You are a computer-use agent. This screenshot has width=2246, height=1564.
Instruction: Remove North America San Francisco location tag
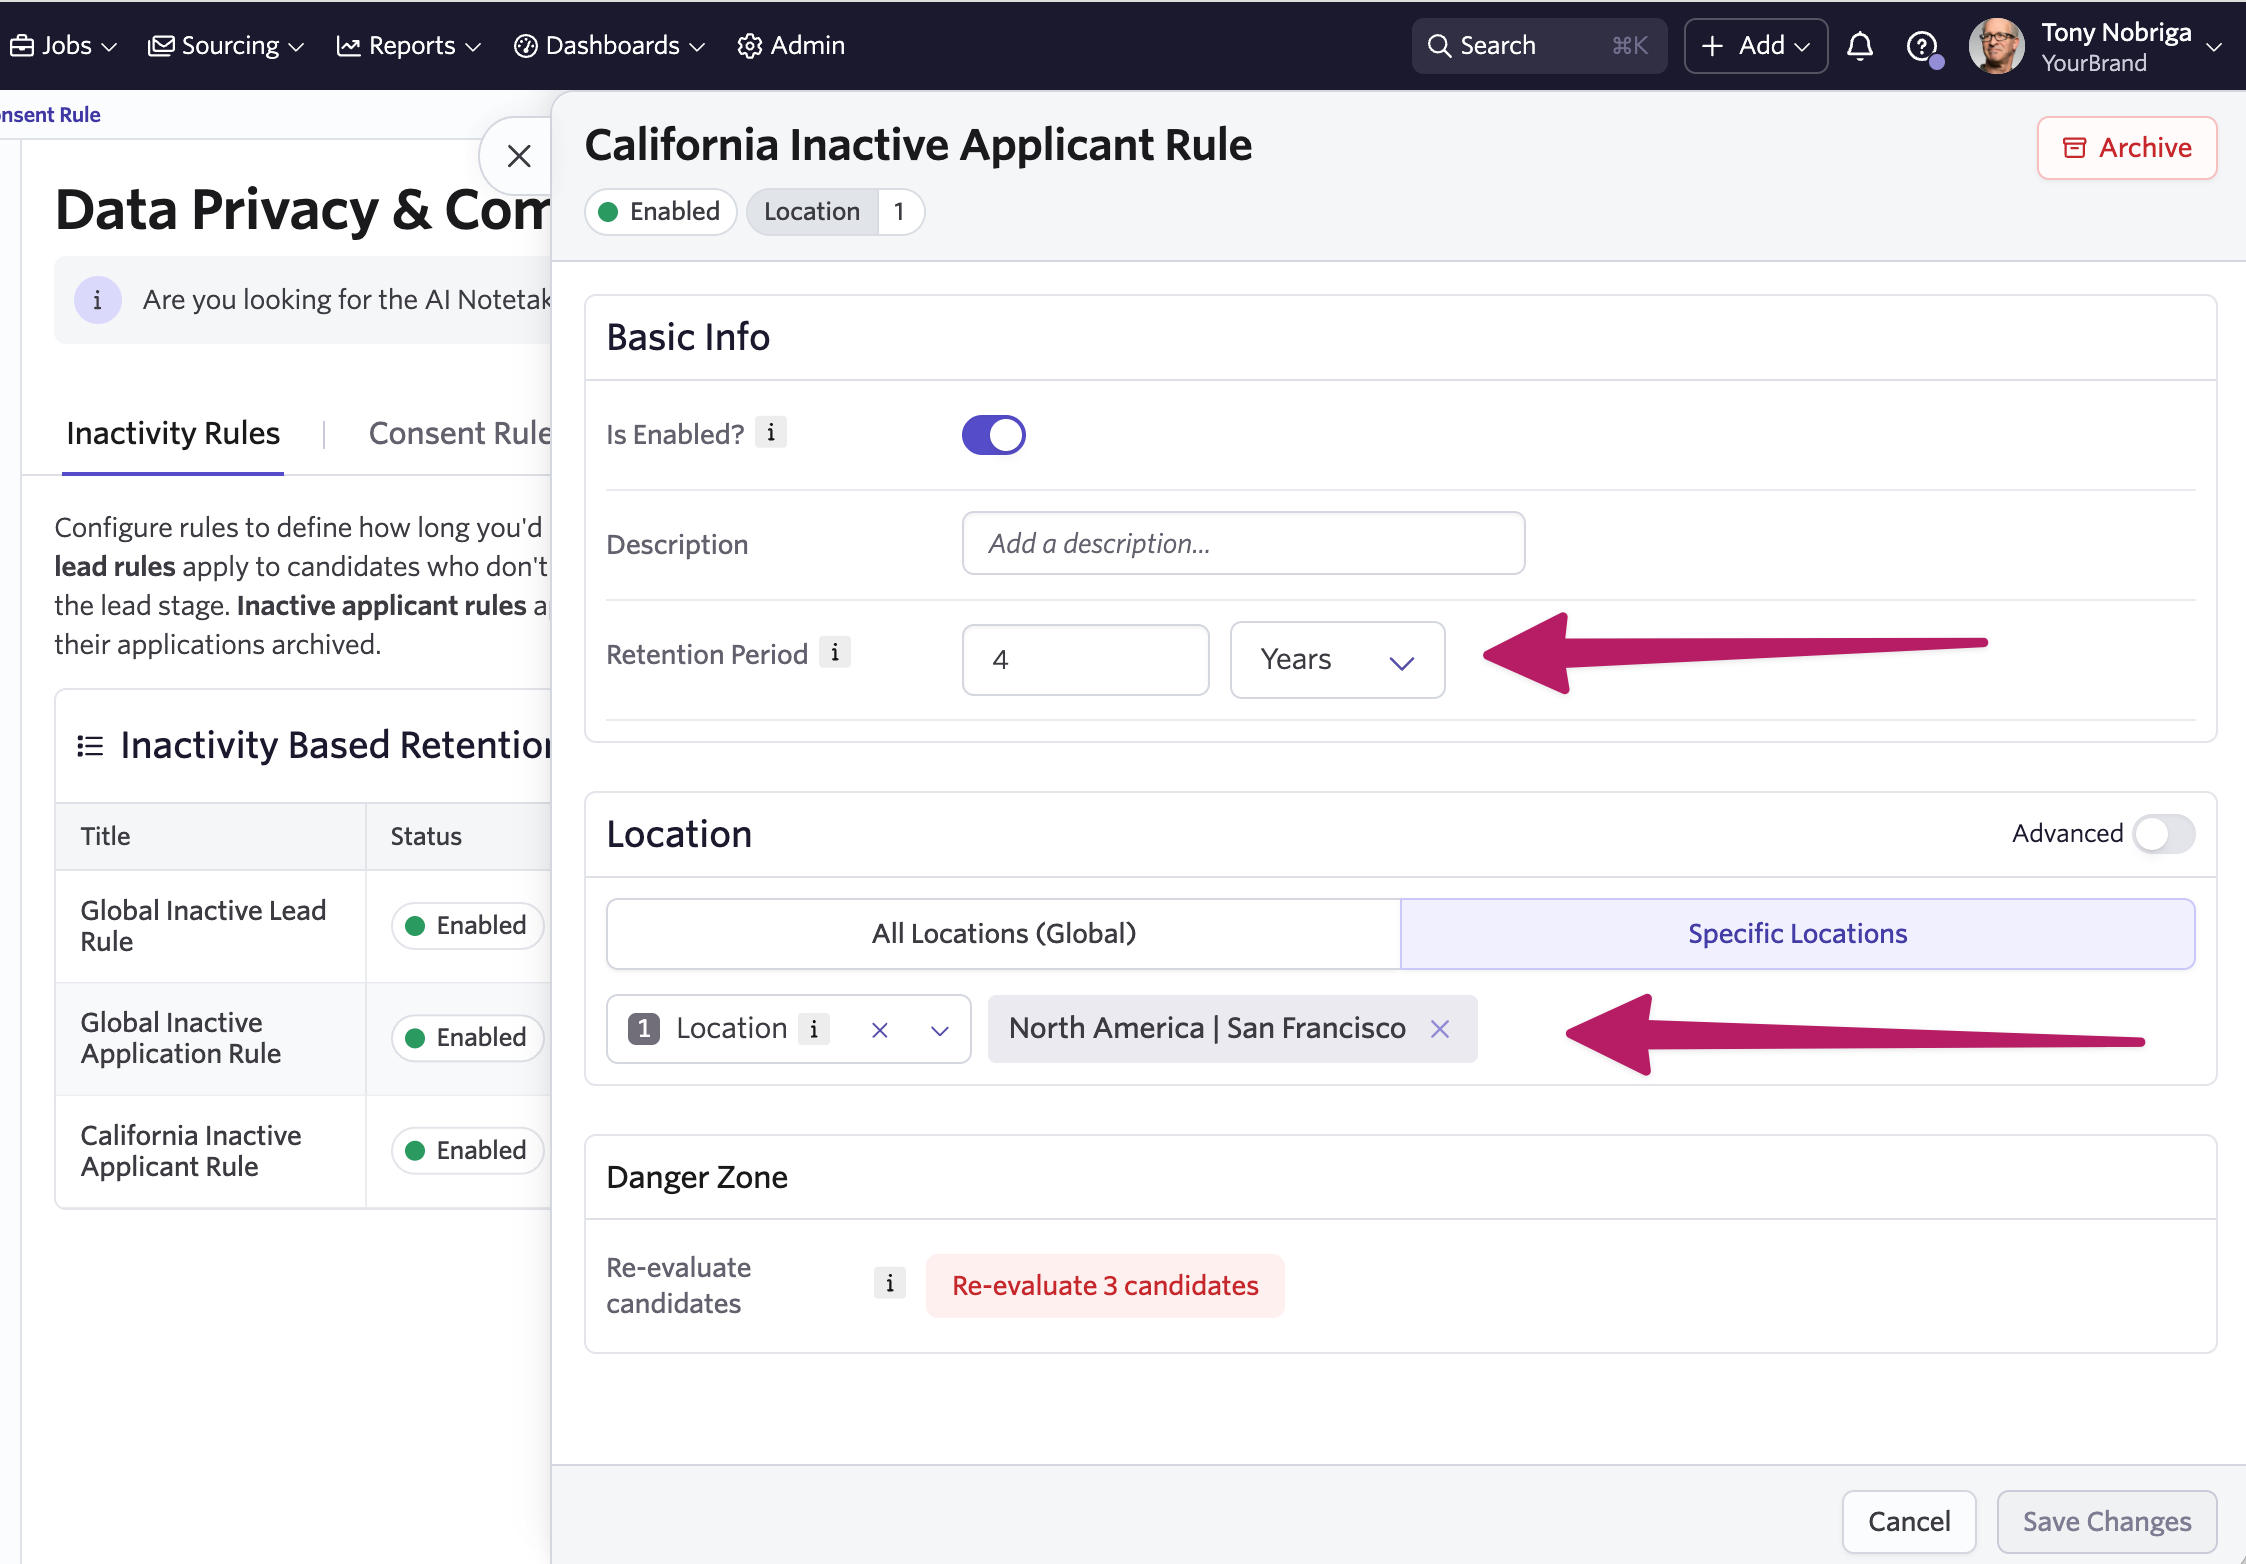coord(1439,1029)
